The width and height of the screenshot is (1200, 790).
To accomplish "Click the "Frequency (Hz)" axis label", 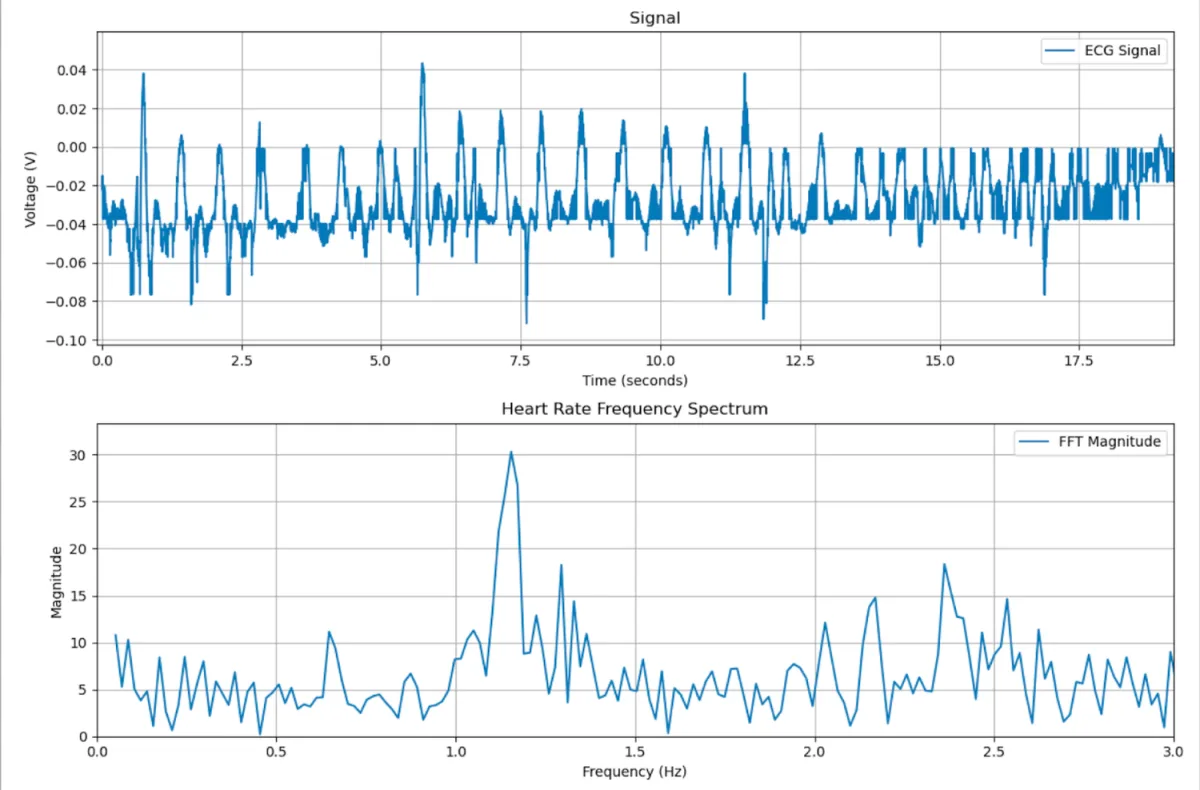I will coord(636,771).
